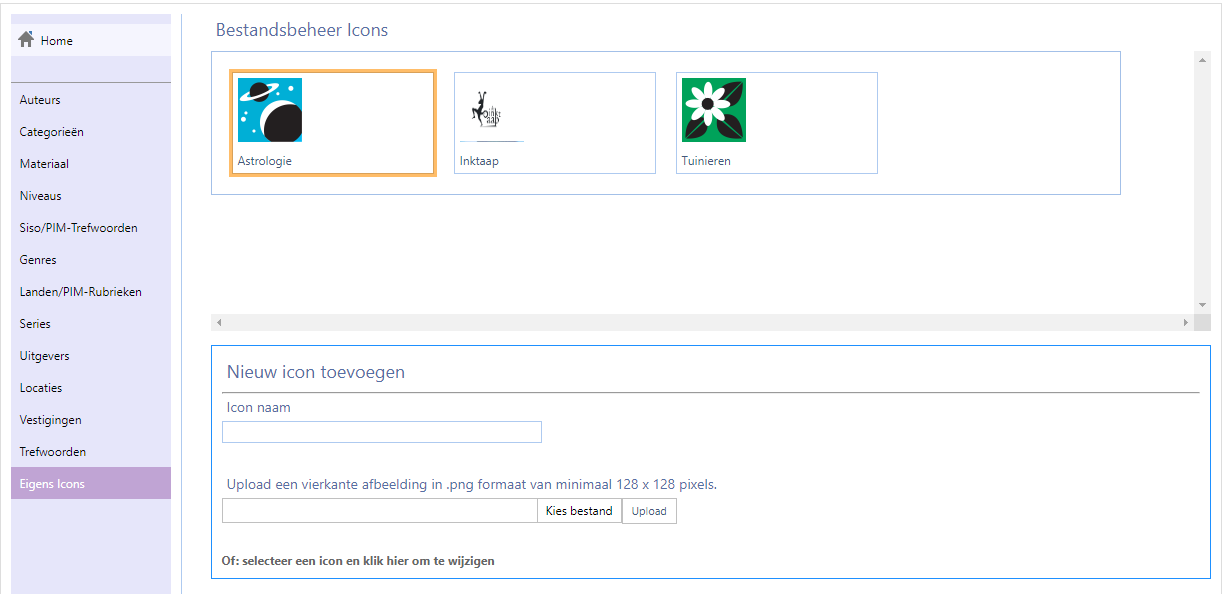The width and height of the screenshot is (1224, 594).
Task: Click the vertical scrollbar down arrow
Action: click(1202, 305)
